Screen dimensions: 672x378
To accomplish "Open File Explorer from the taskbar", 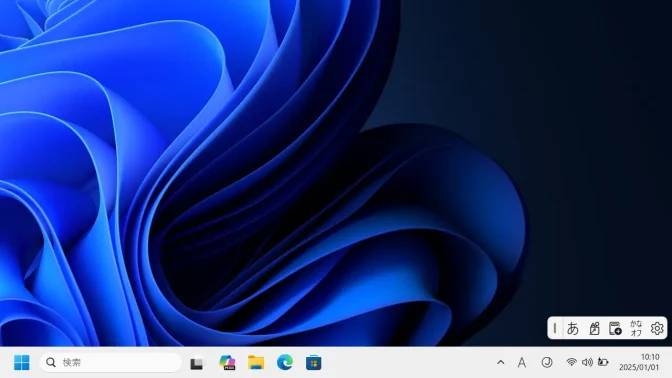I will point(256,363).
